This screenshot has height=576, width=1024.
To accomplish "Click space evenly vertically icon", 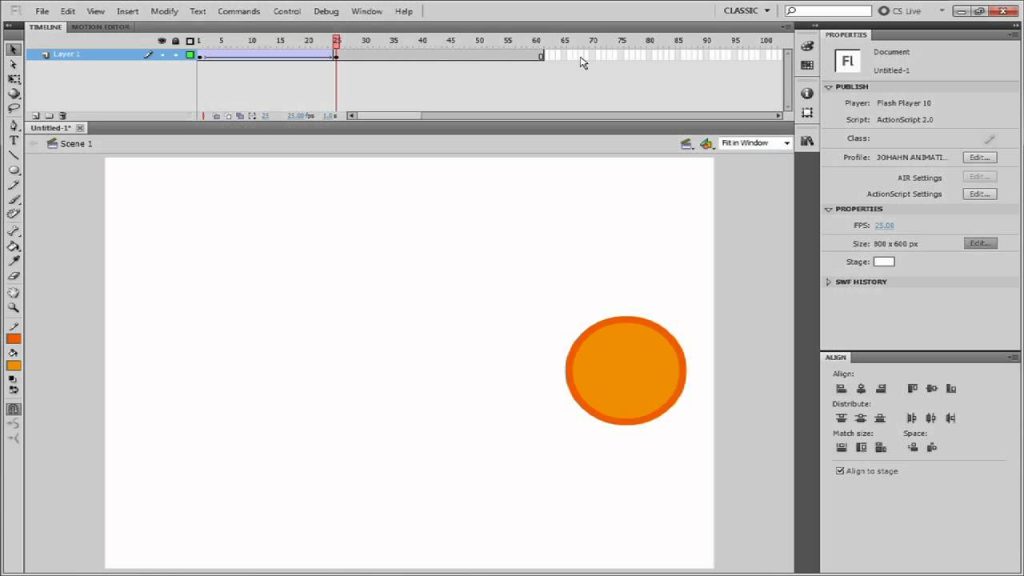I will click(x=912, y=447).
